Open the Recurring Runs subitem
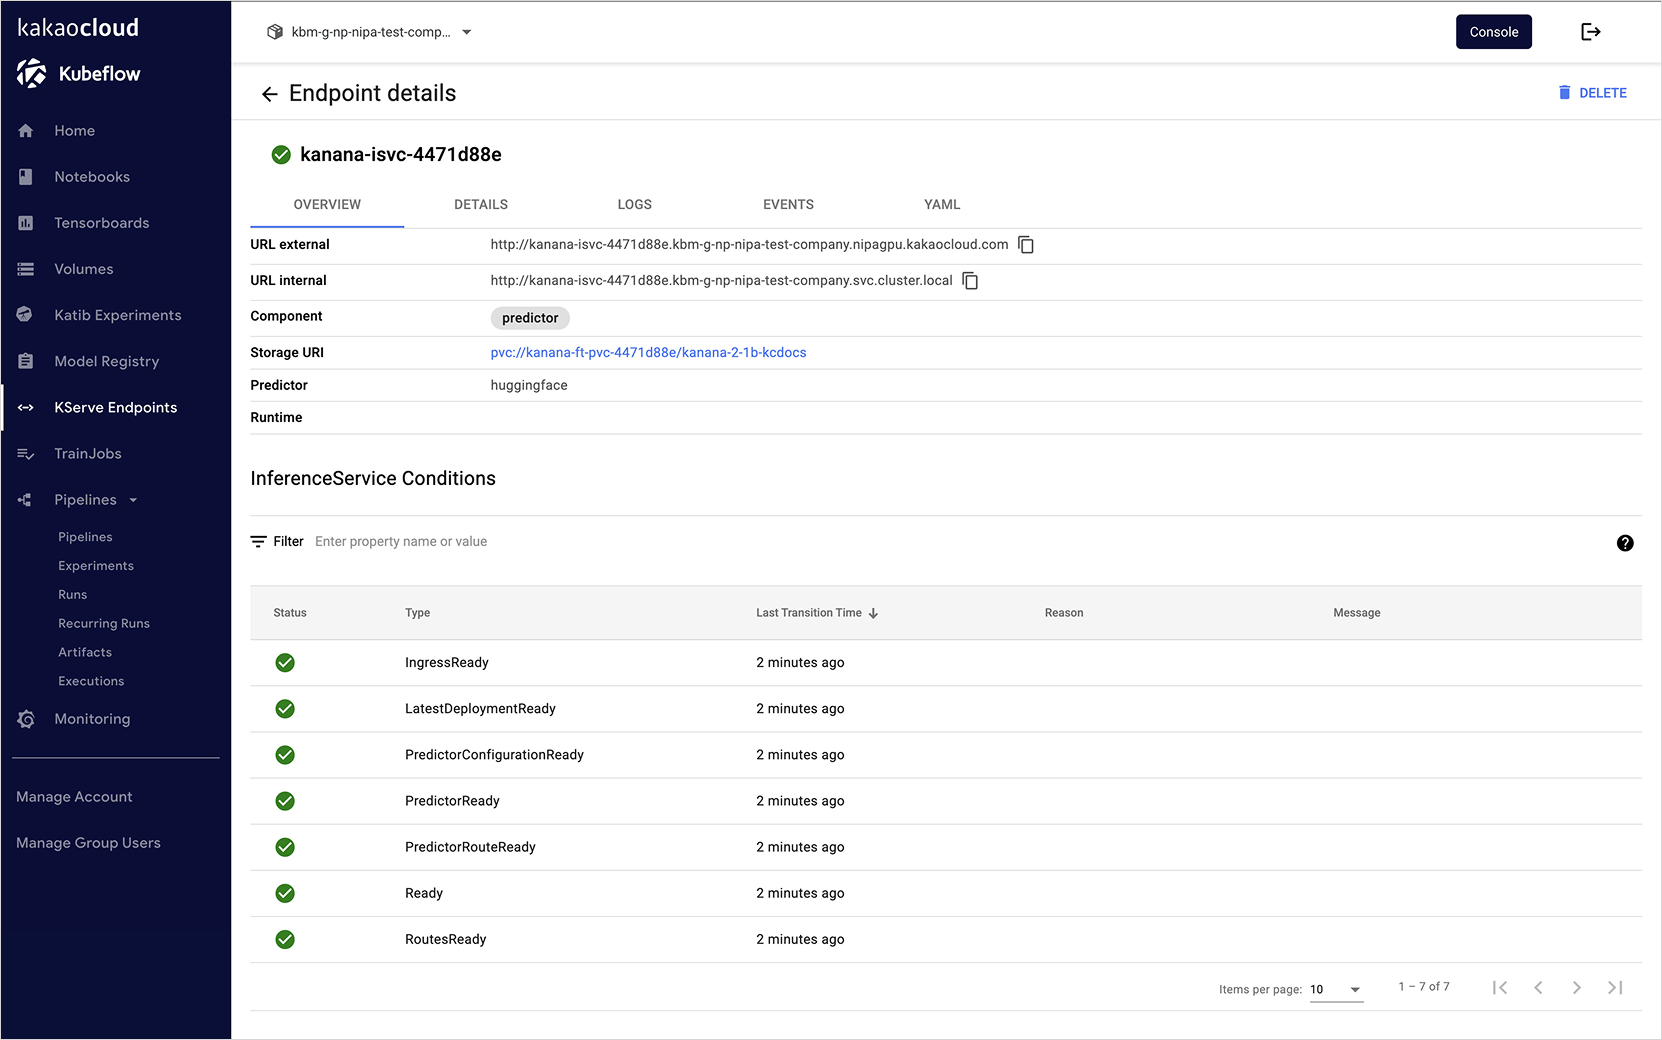1662x1040 pixels. pos(104,624)
